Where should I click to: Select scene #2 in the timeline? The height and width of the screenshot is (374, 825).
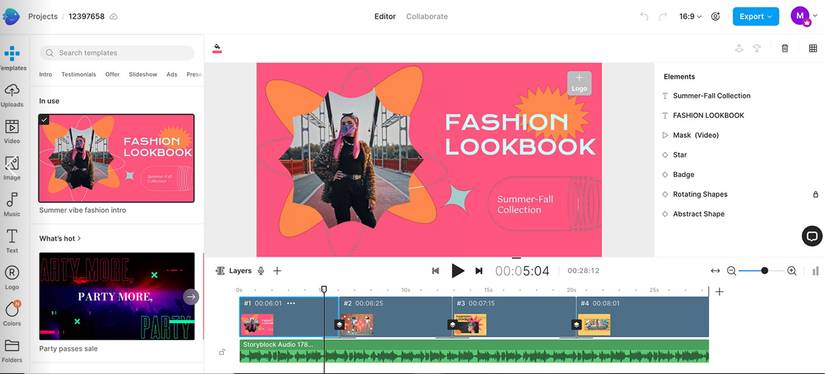395,317
